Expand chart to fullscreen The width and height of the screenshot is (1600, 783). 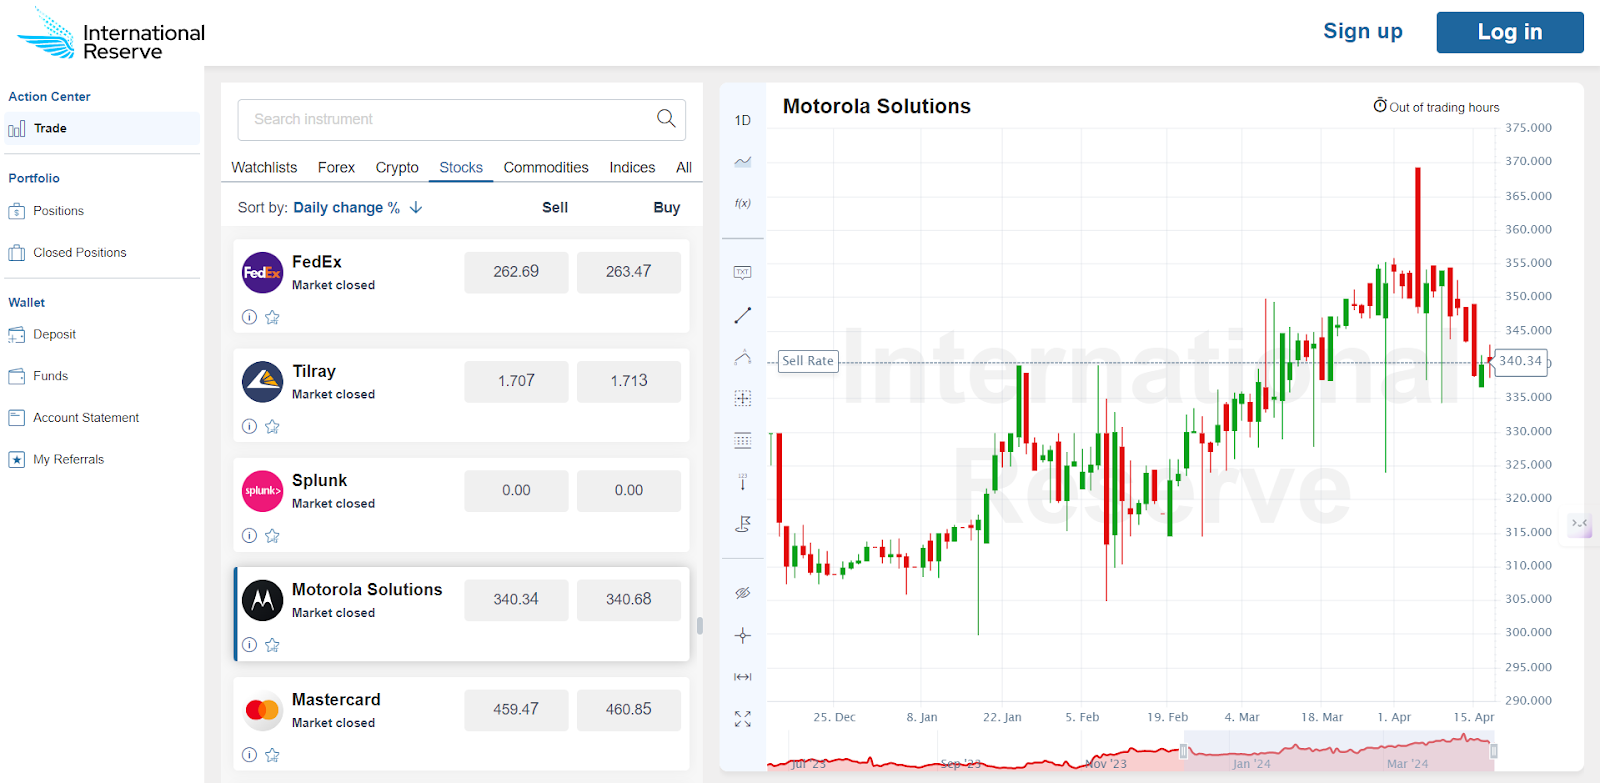(x=742, y=719)
